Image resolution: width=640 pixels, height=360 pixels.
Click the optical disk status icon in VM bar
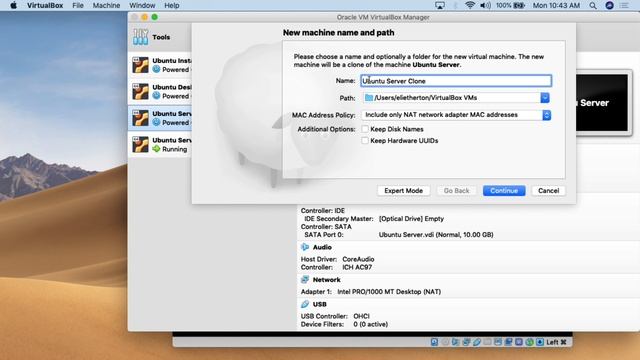tap(445, 342)
